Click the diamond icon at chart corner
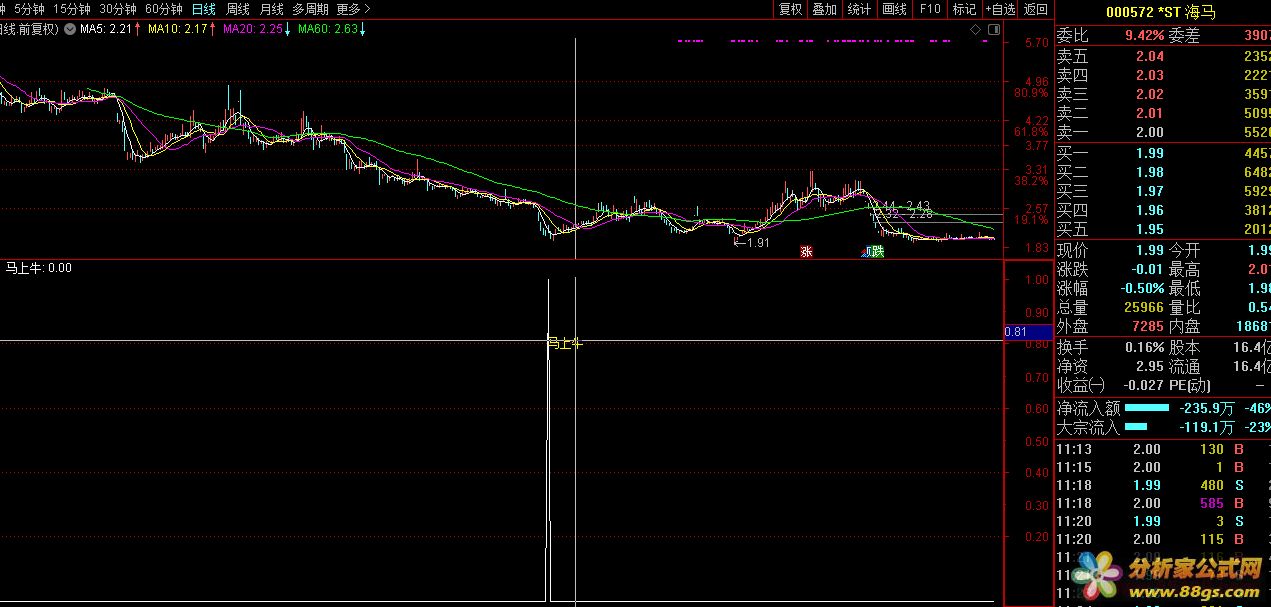Image resolution: width=1271 pixels, height=607 pixels. [x=976, y=31]
